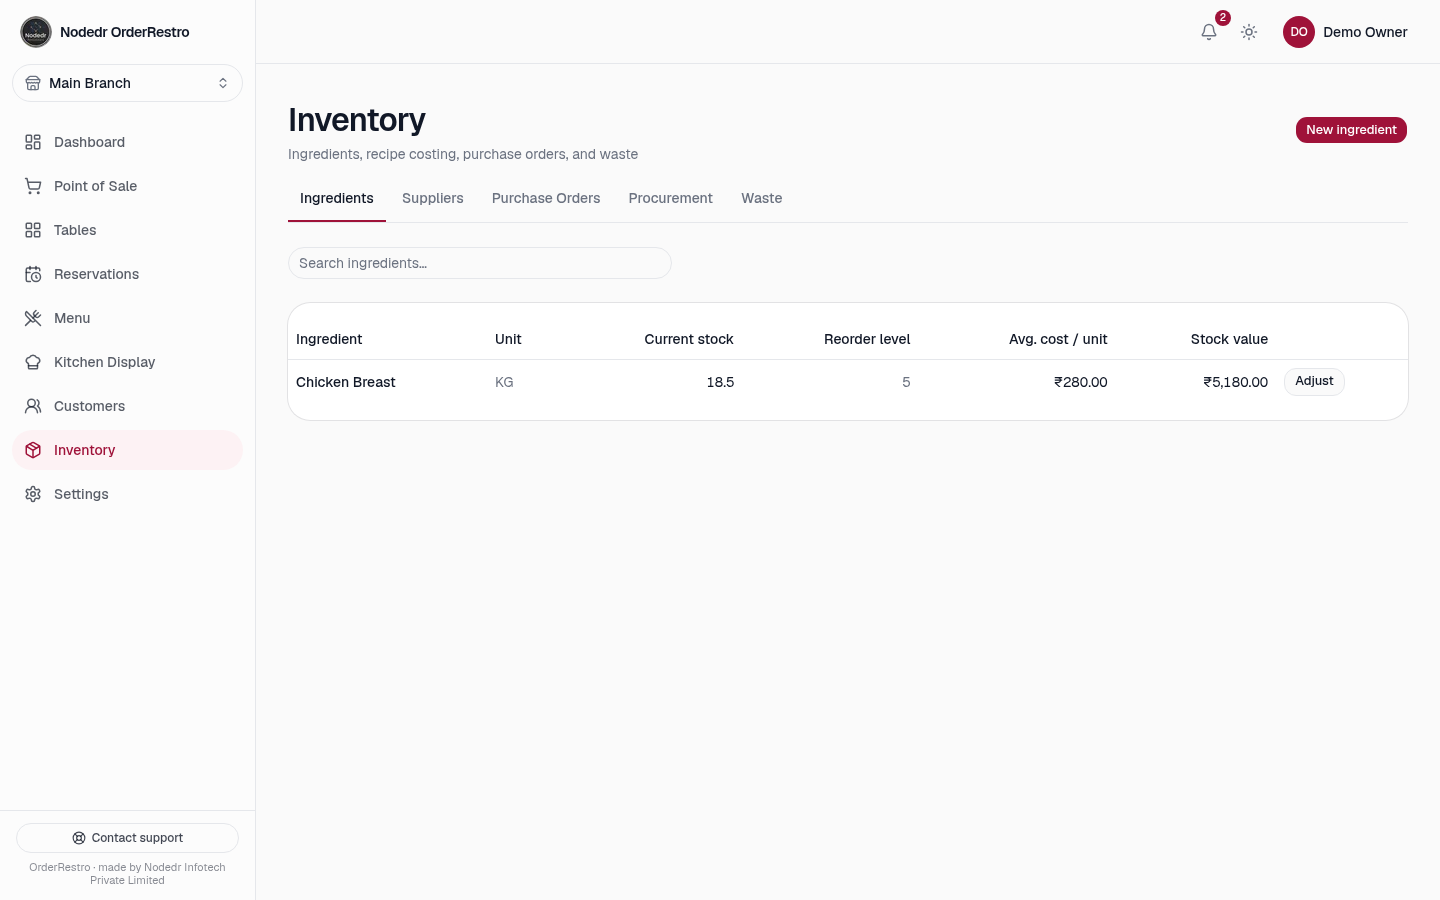Focus the Search ingredients field
1440x900 pixels.
480,263
